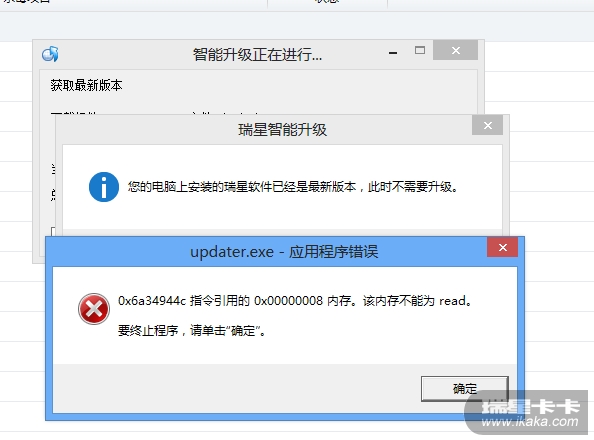Viewport: 594px width, 440px height.
Task: Open the www.ikaka.com watermark link
Action: [x=530, y=421]
